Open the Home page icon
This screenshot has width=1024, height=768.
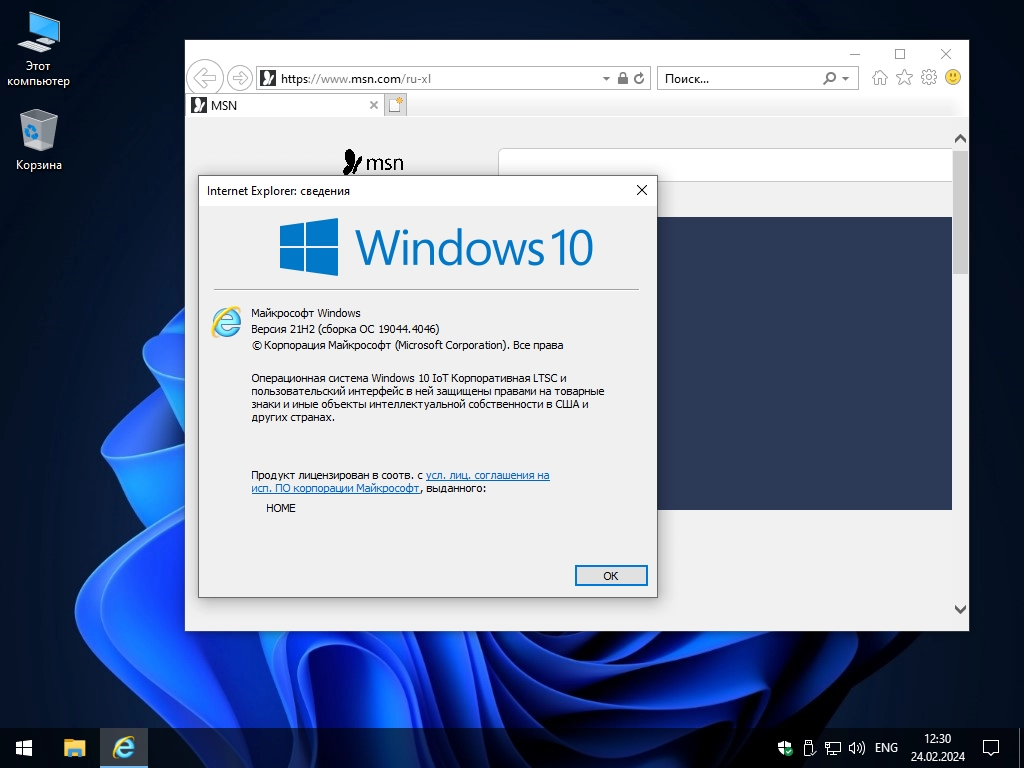coord(880,78)
